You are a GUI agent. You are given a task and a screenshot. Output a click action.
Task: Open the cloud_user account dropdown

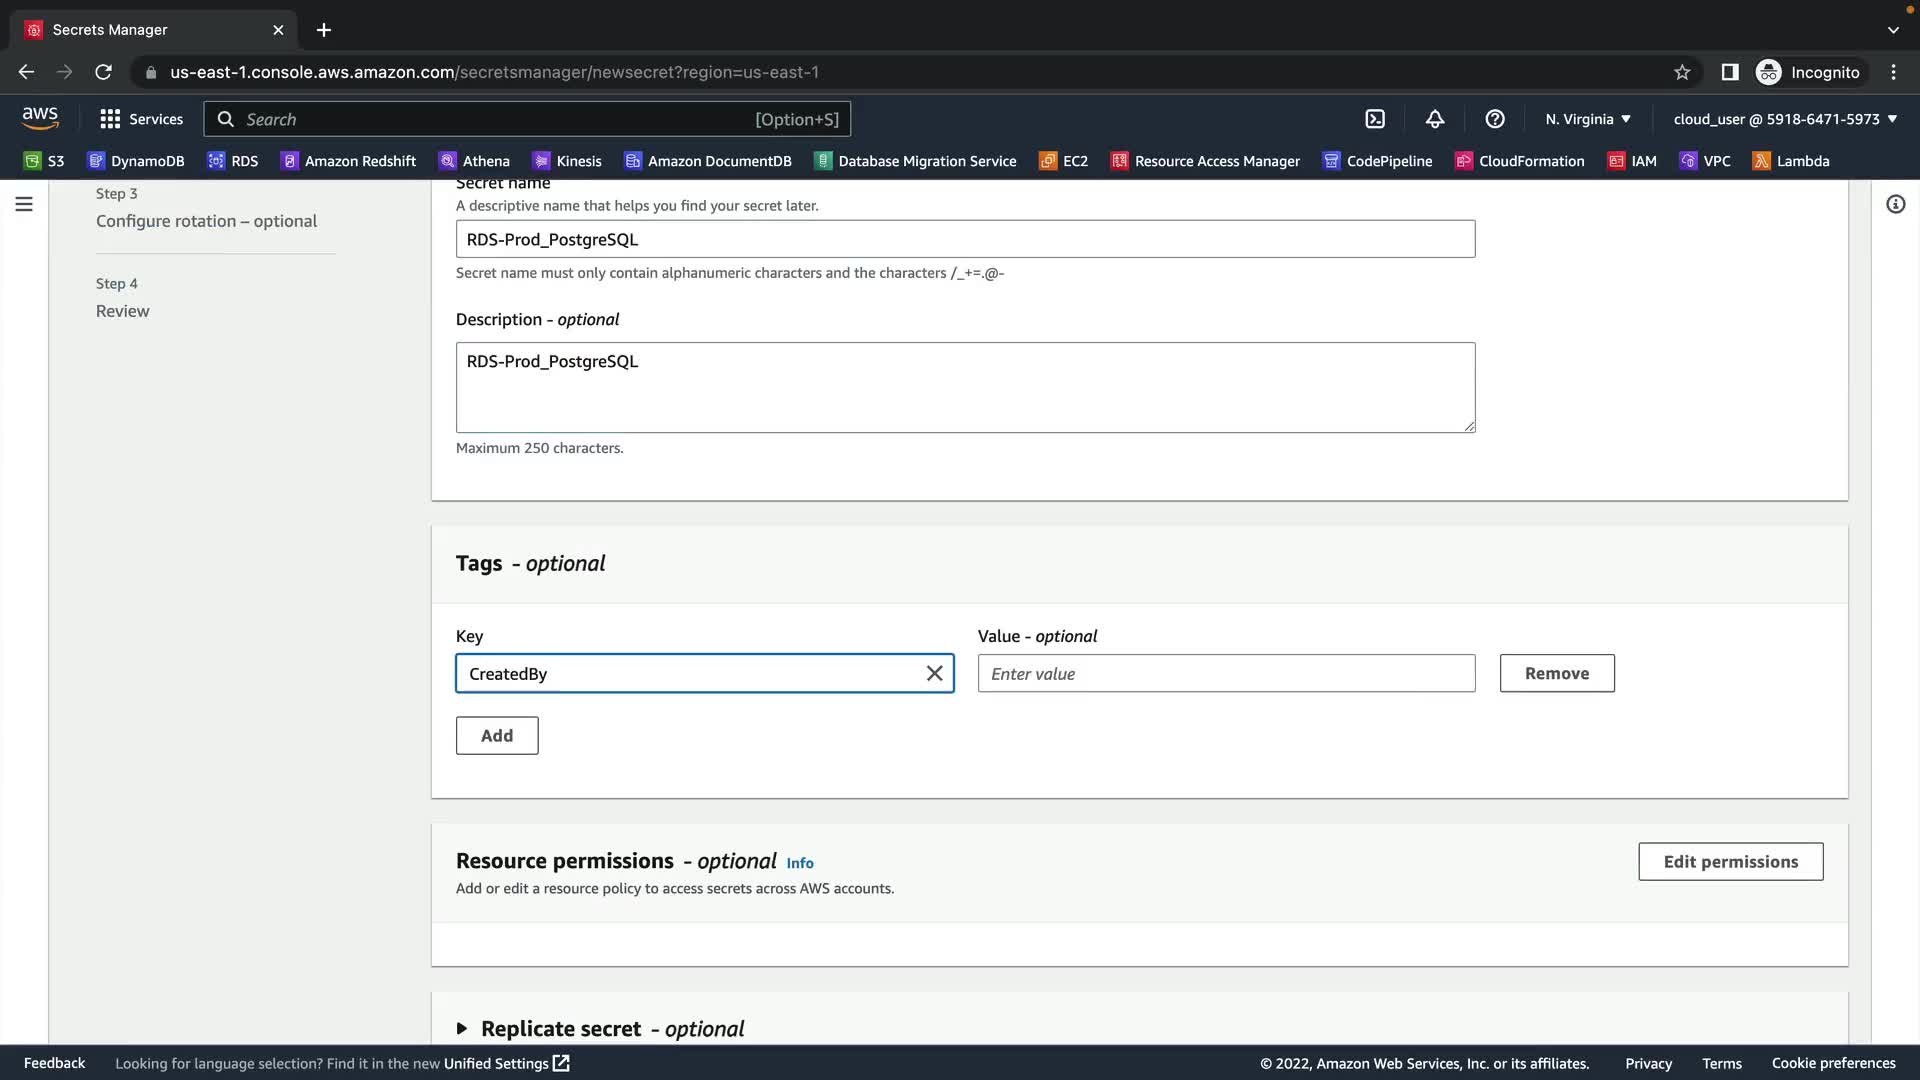tap(1785, 119)
